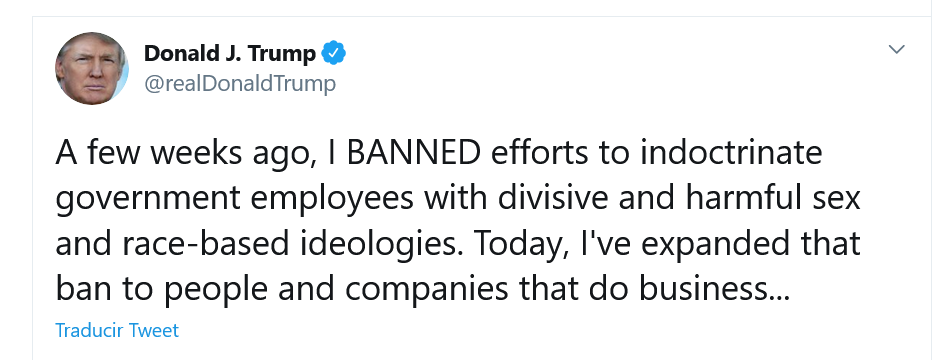Open Donald J. Trump's profile picture
934x360 pixels.
(92, 69)
